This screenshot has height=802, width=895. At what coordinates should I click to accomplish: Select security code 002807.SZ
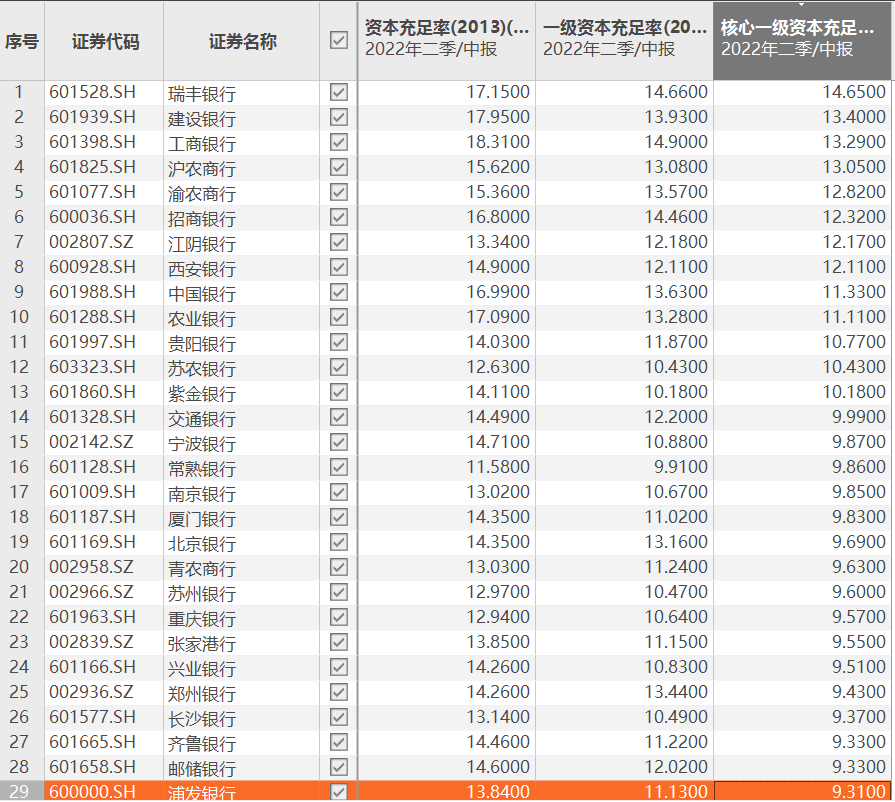point(91,242)
